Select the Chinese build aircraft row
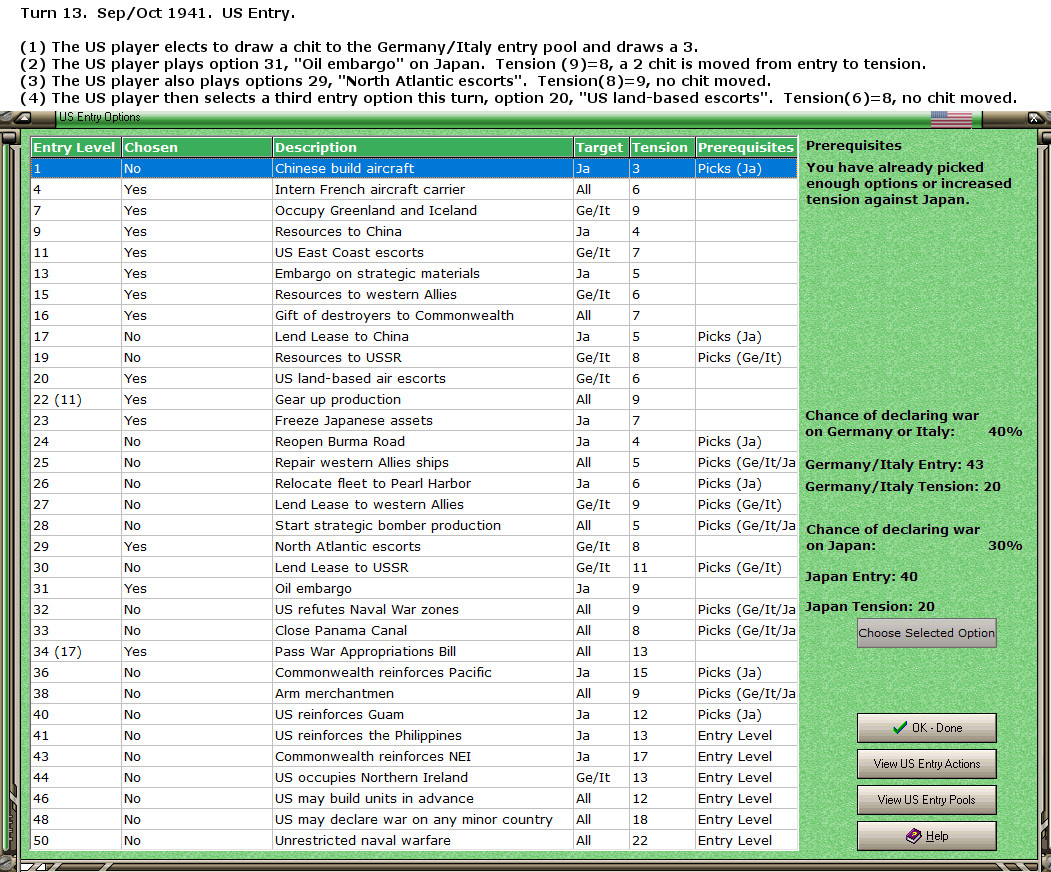Screen dimensions: 1051x872 click(x=414, y=168)
